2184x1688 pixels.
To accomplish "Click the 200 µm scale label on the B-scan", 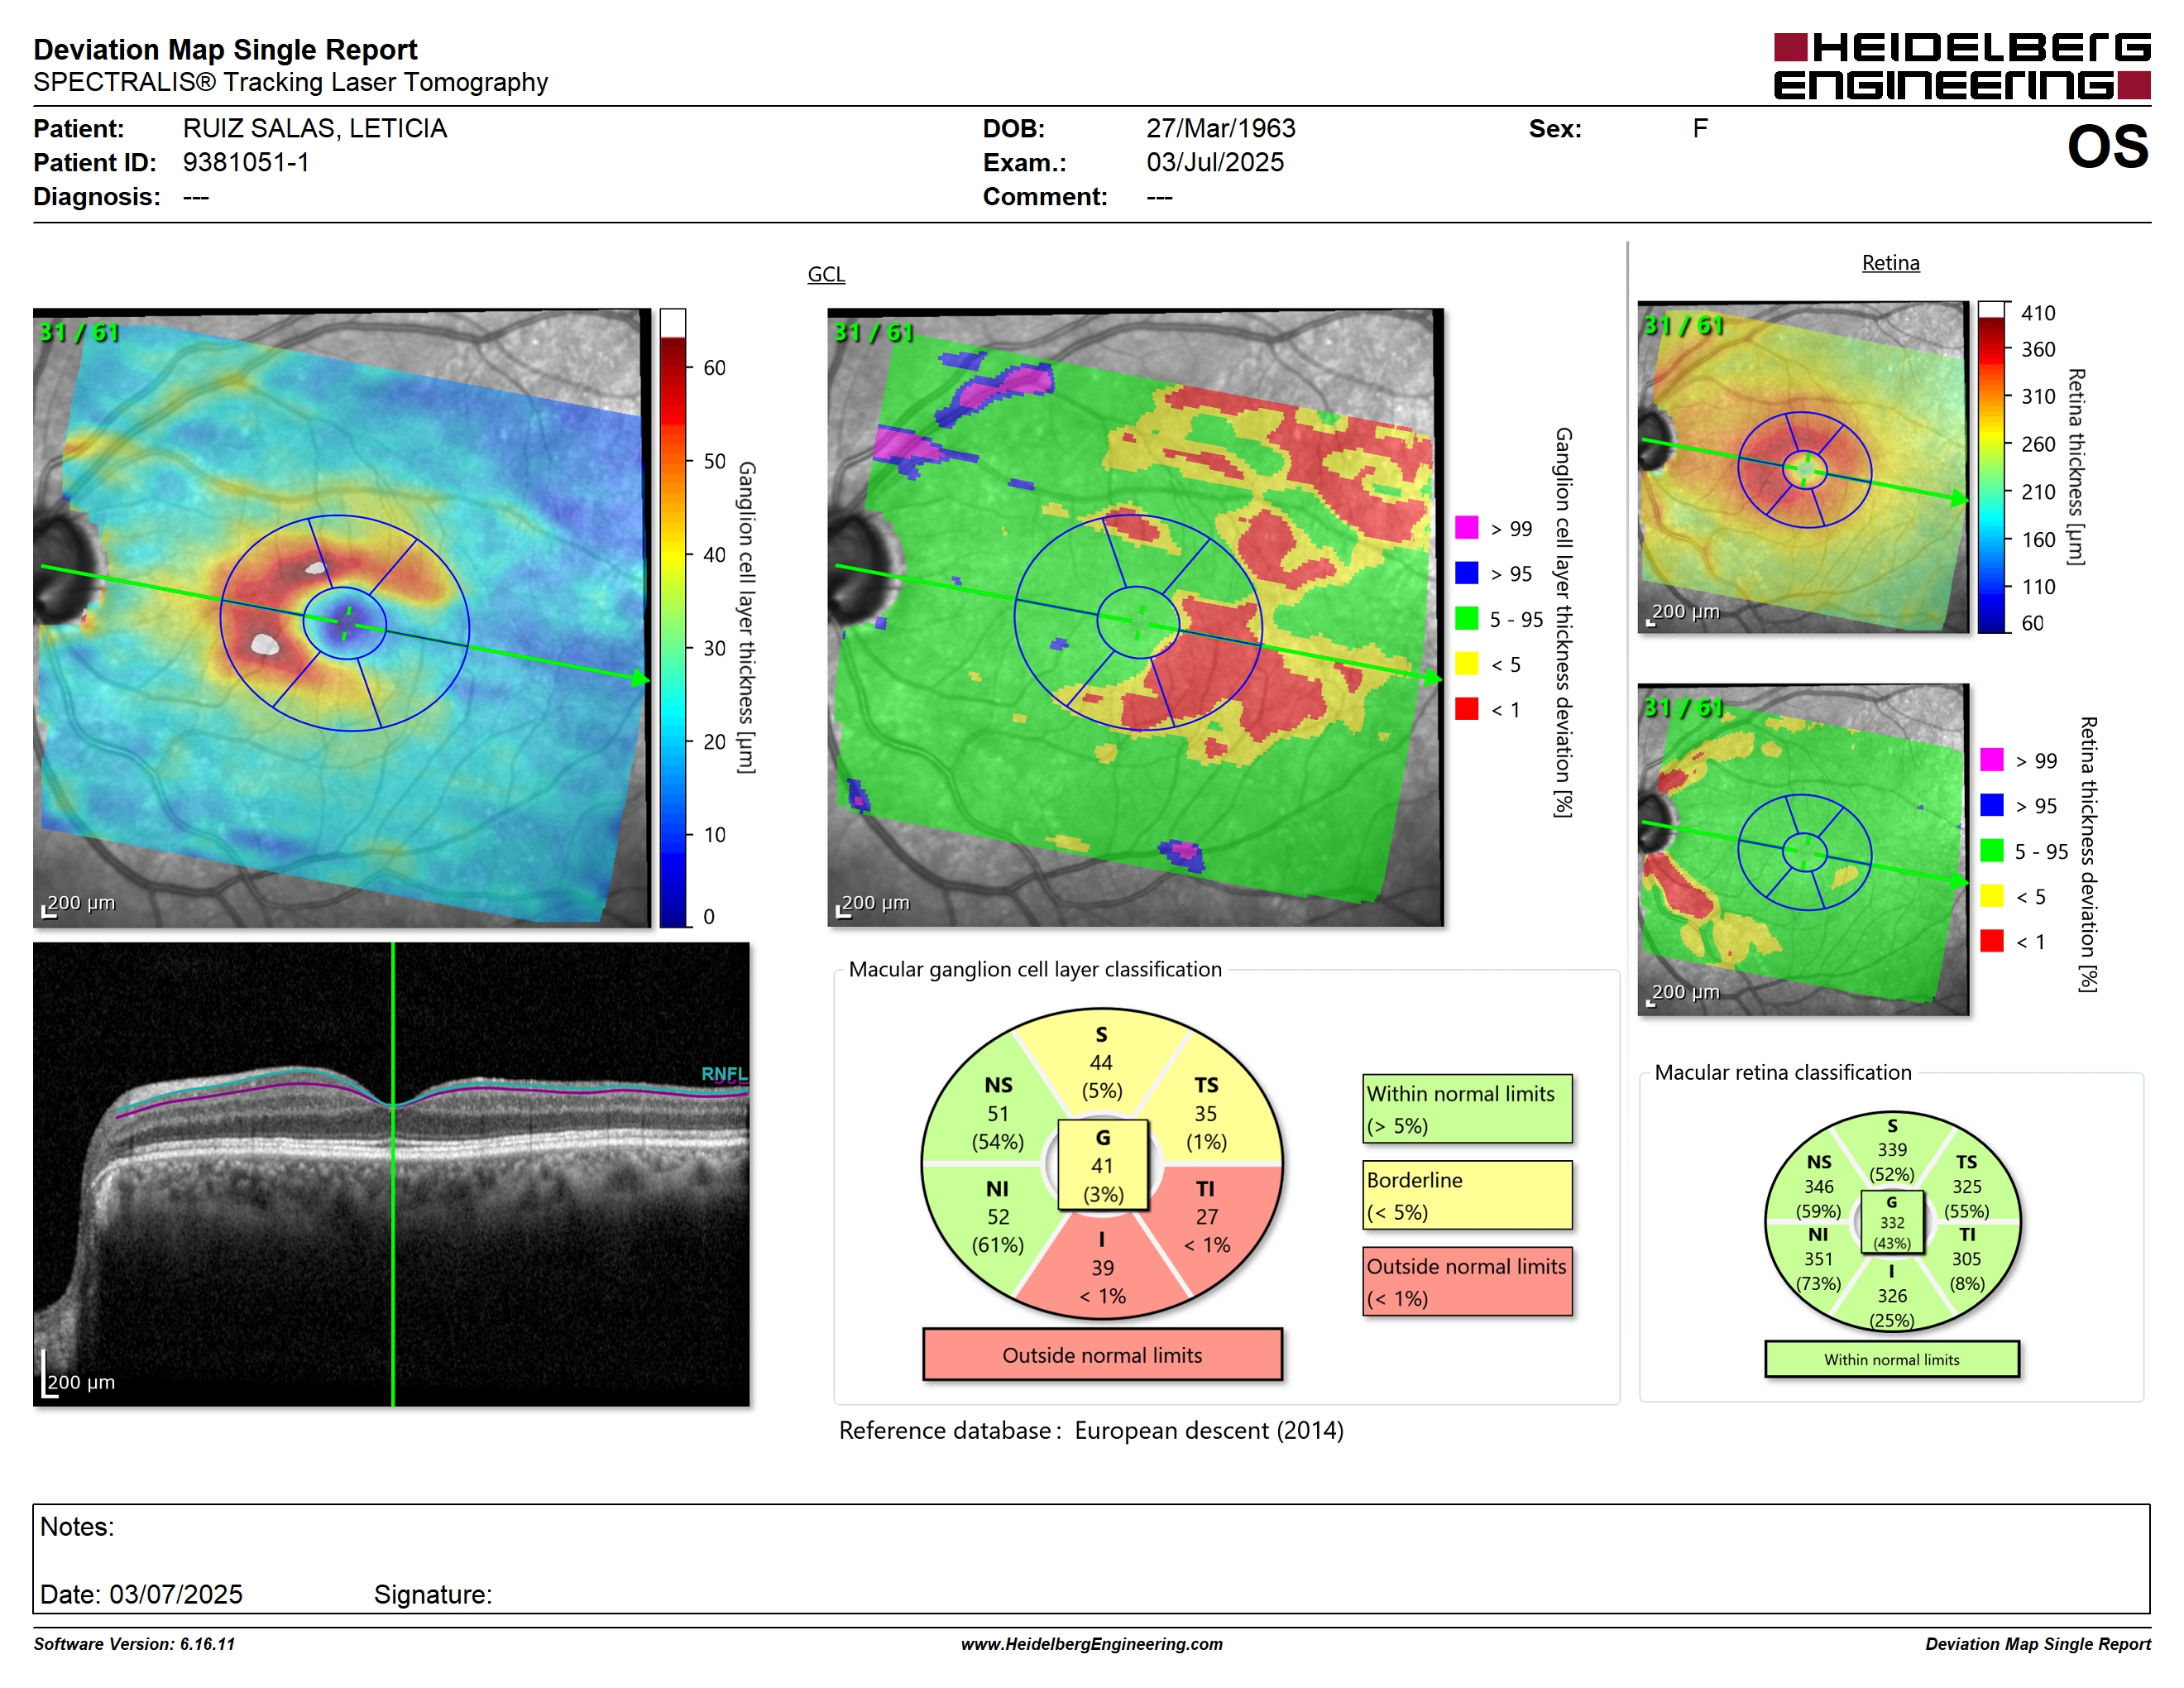I will coord(81,1381).
